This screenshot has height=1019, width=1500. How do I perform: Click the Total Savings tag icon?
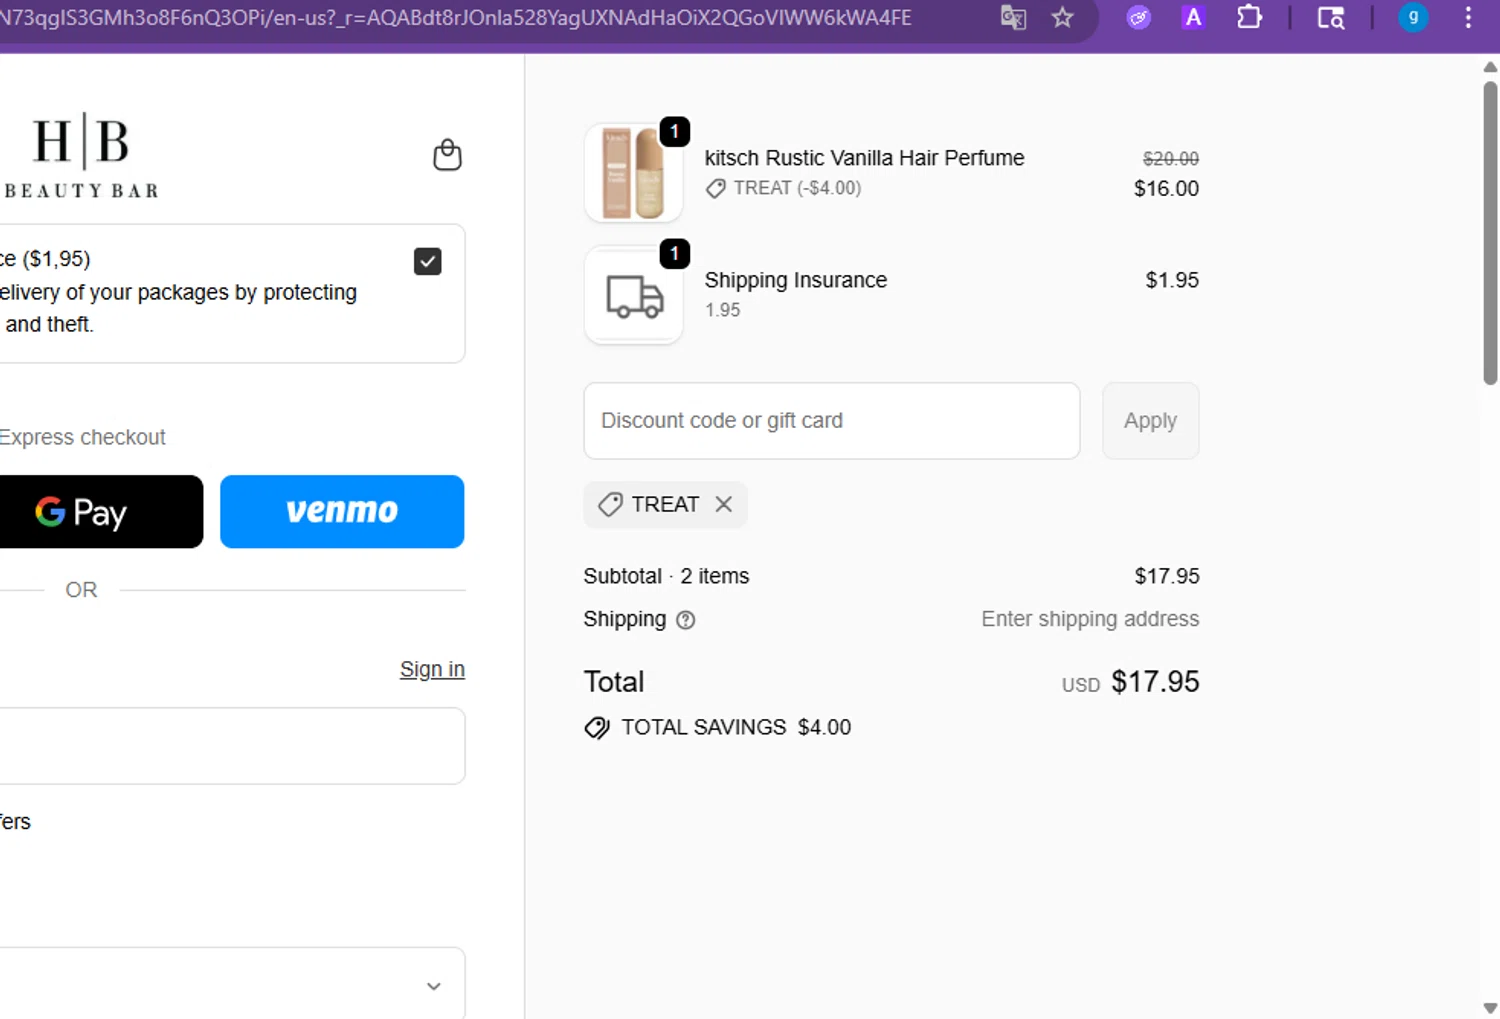597,727
